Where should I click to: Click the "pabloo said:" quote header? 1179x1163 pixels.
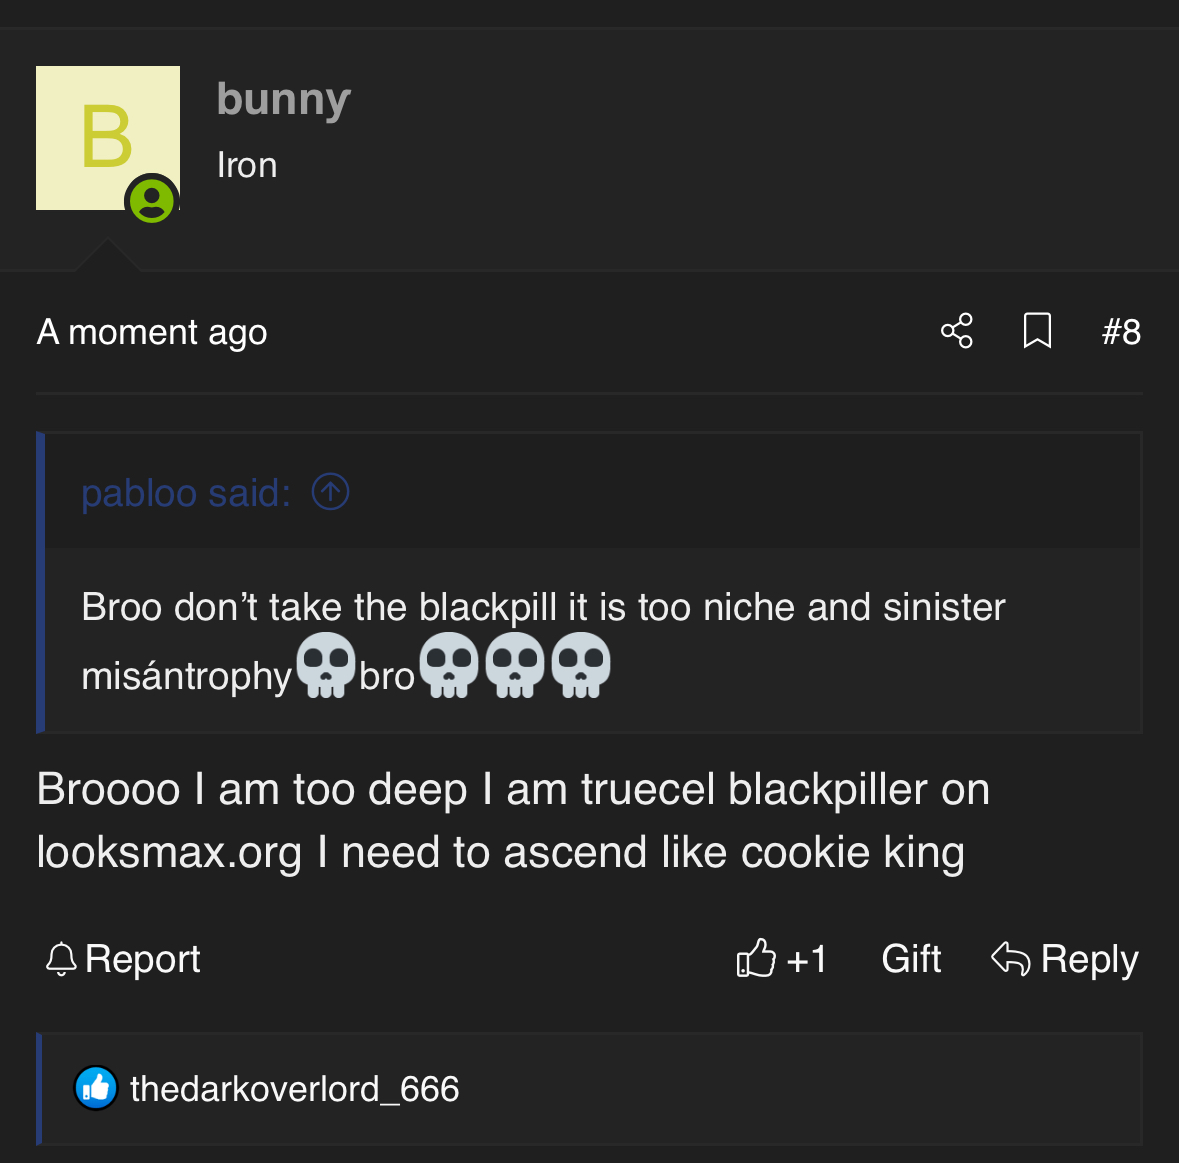186,493
